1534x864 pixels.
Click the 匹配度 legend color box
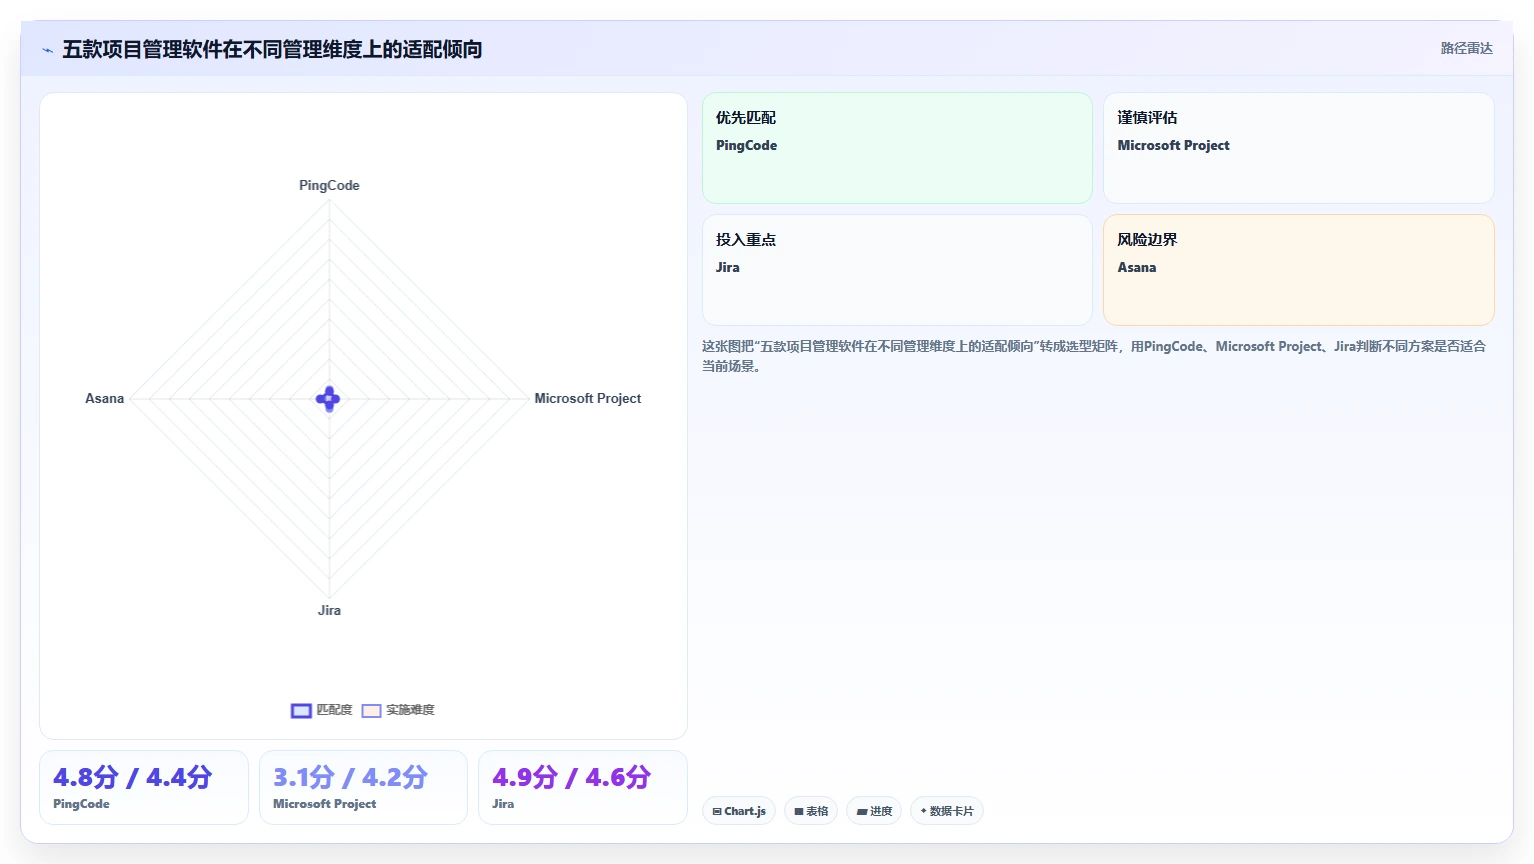(x=301, y=711)
